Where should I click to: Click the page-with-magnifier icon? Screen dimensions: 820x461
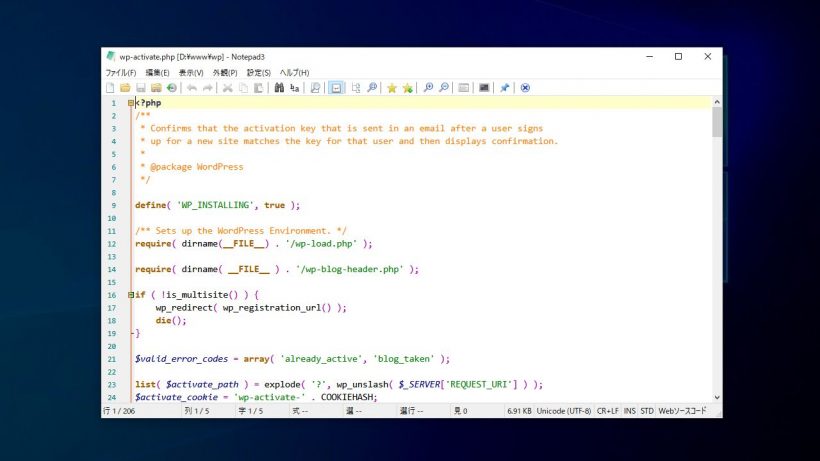pyautogui.click(x=315, y=88)
